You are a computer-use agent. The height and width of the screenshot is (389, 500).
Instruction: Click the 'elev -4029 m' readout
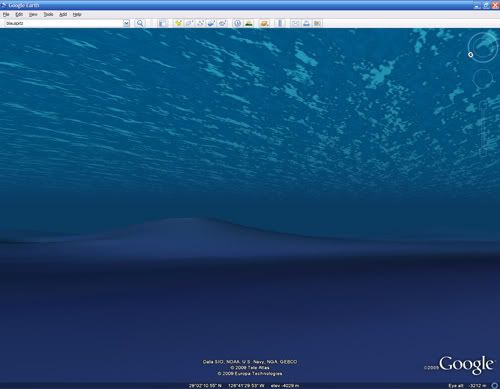coord(285,386)
